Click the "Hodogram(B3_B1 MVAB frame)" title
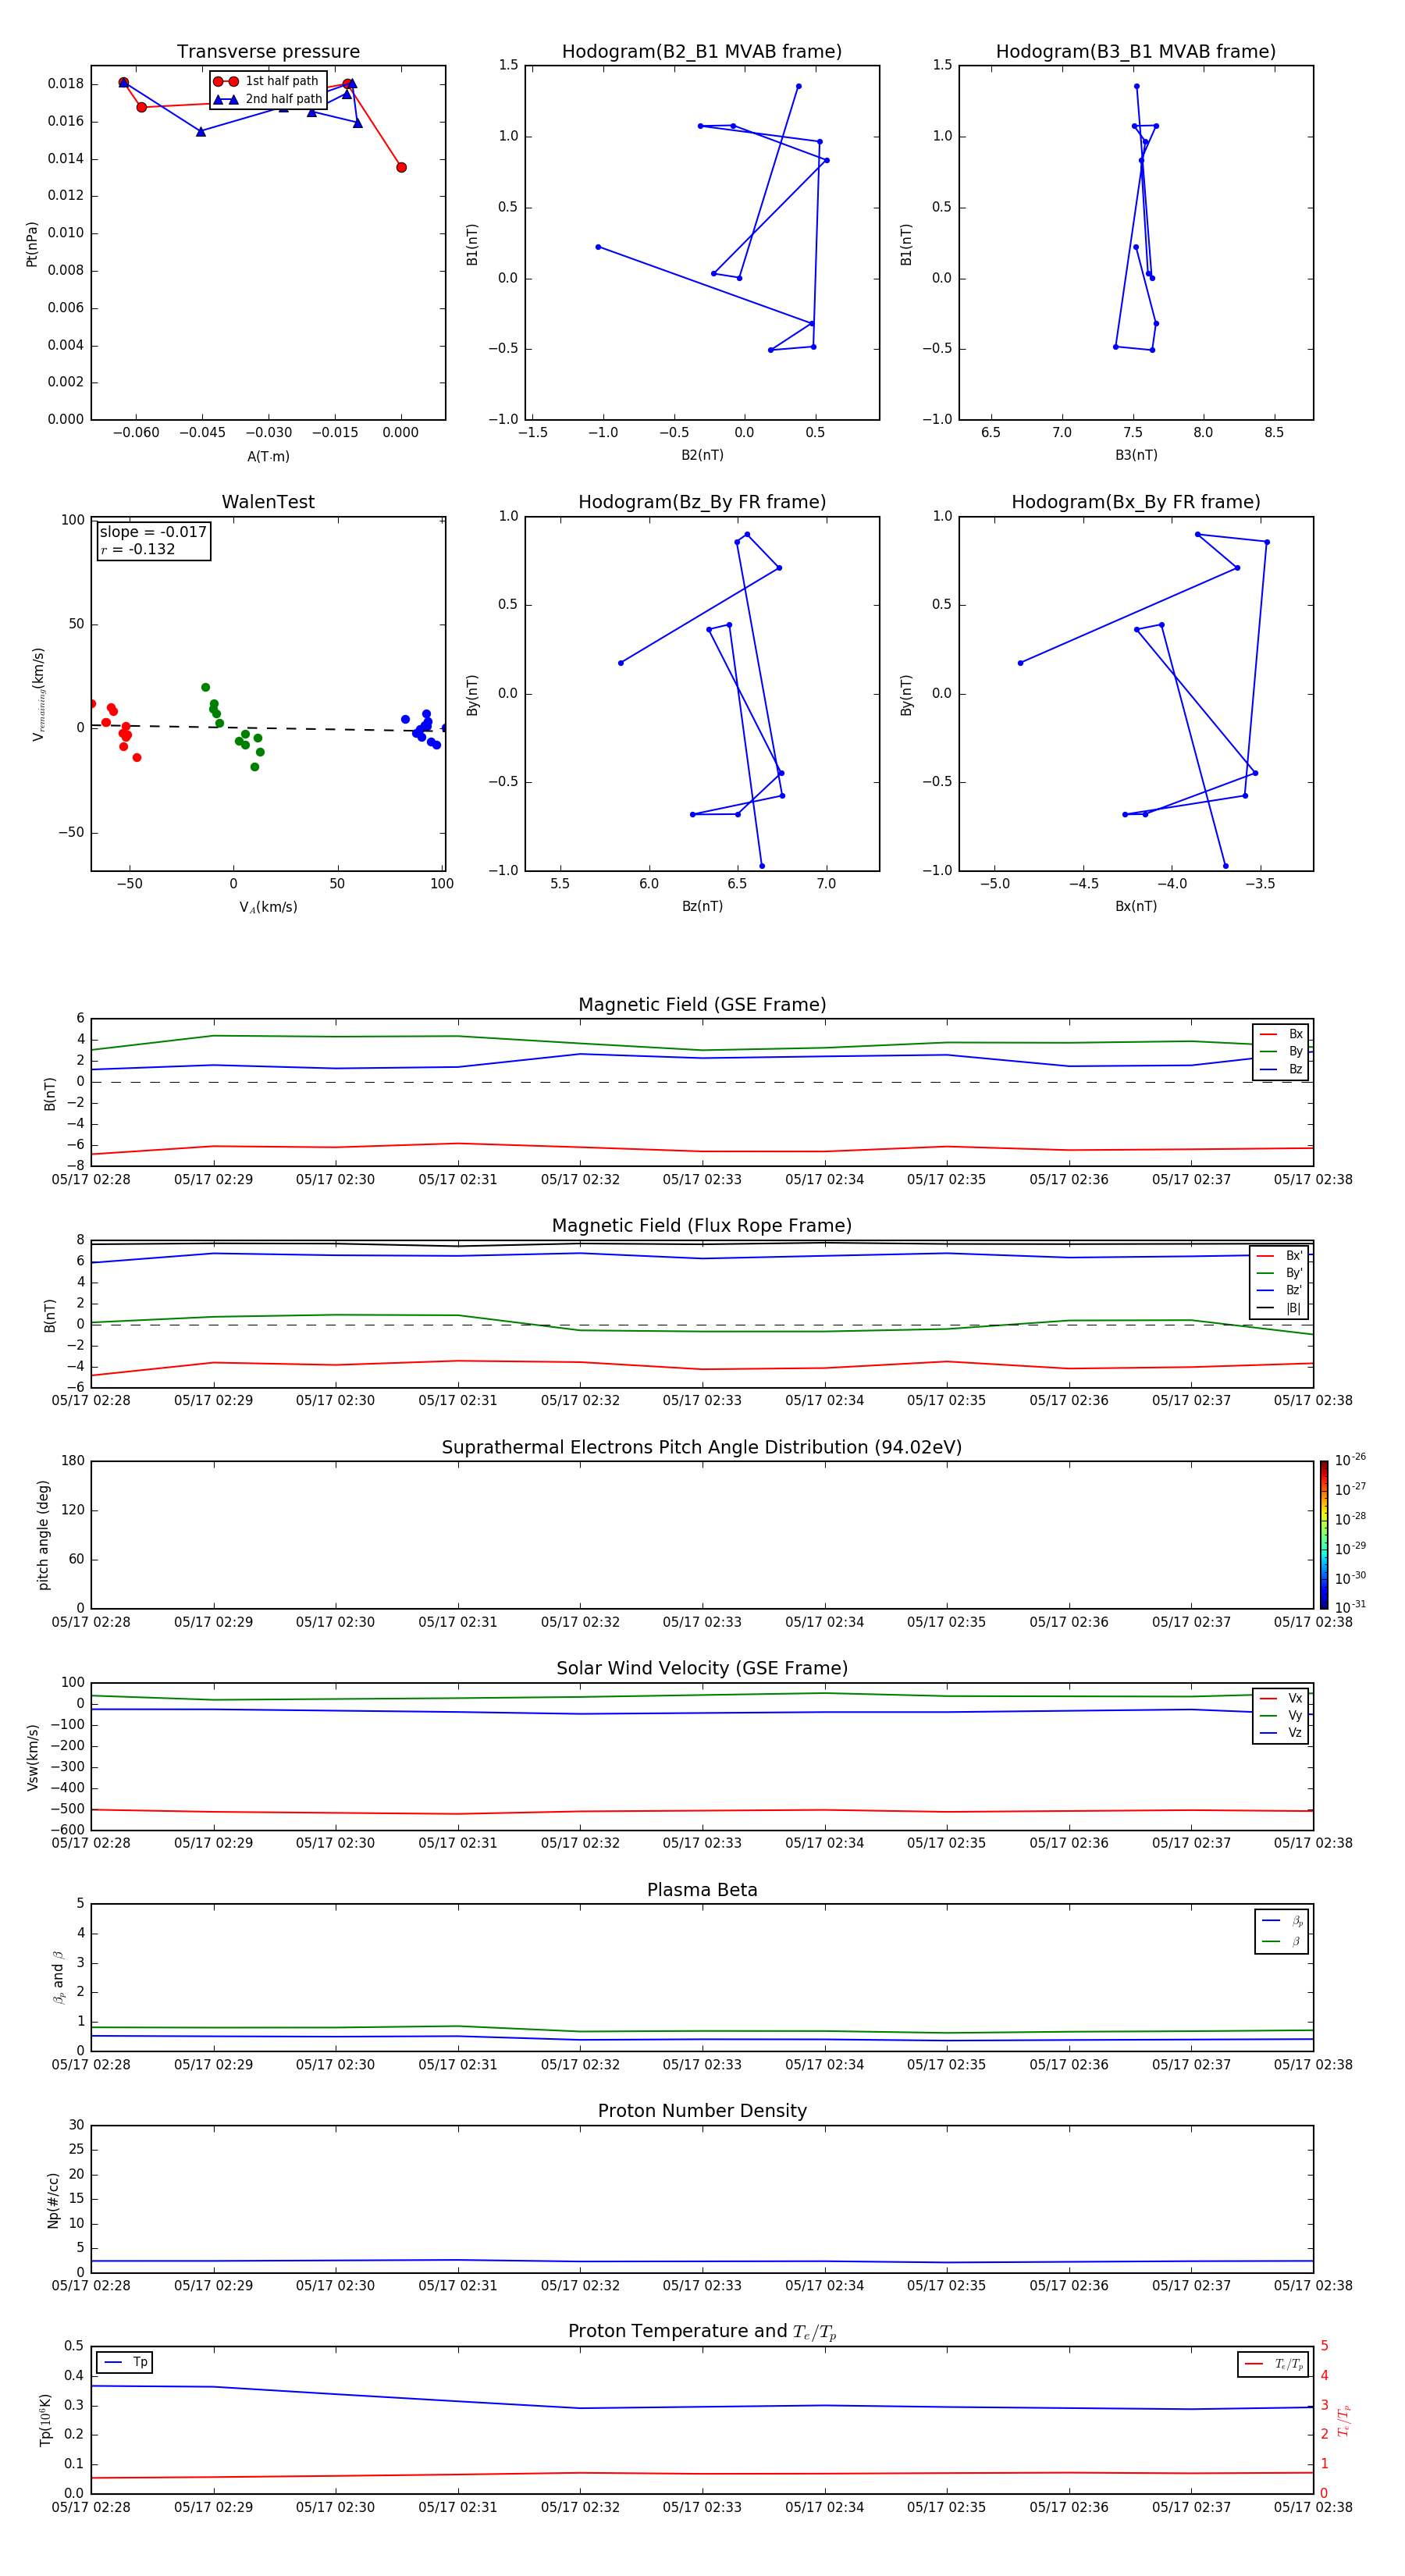Viewport: 1405px width, 2576px height. tap(1136, 51)
